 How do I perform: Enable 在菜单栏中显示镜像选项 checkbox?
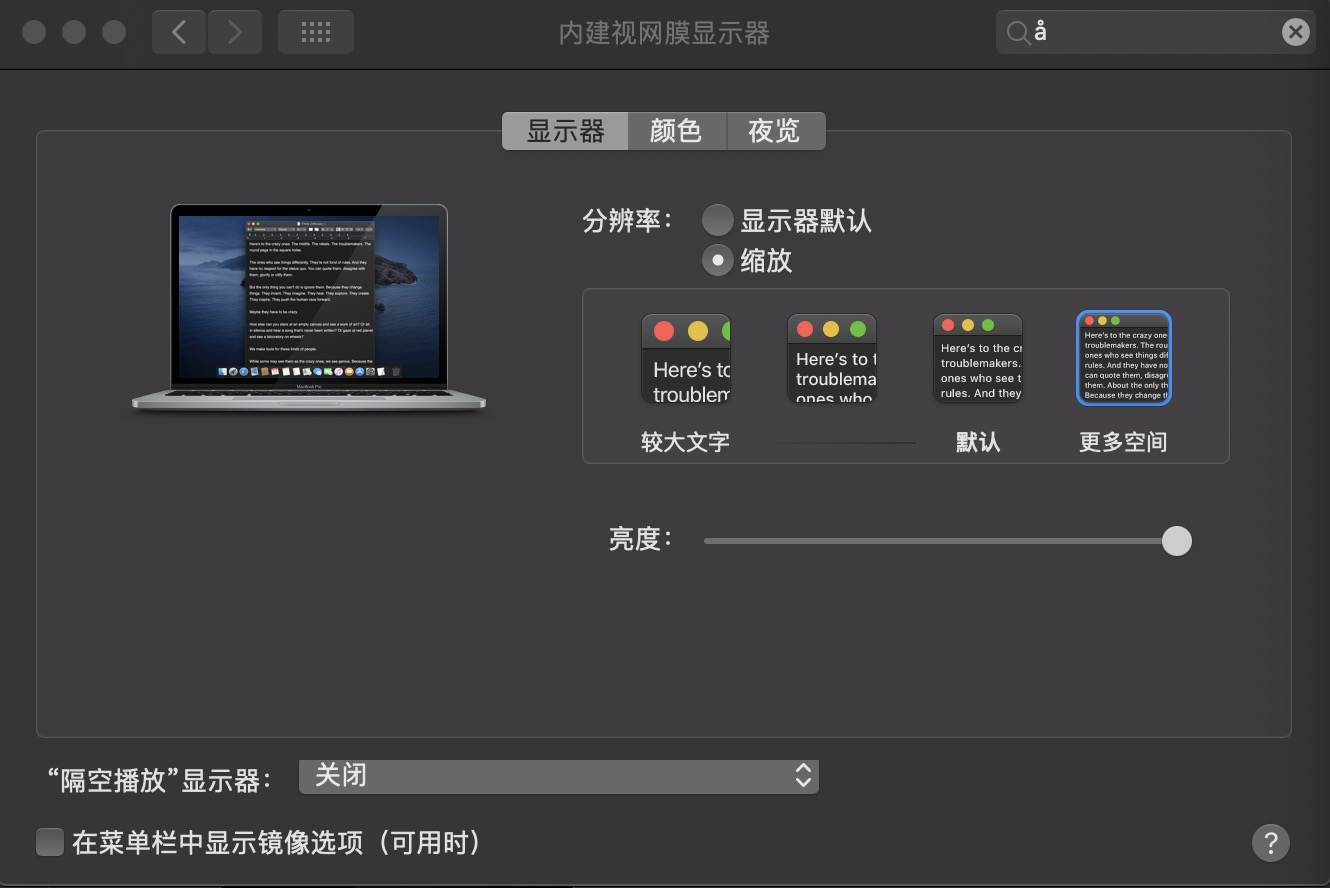coord(50,842)
